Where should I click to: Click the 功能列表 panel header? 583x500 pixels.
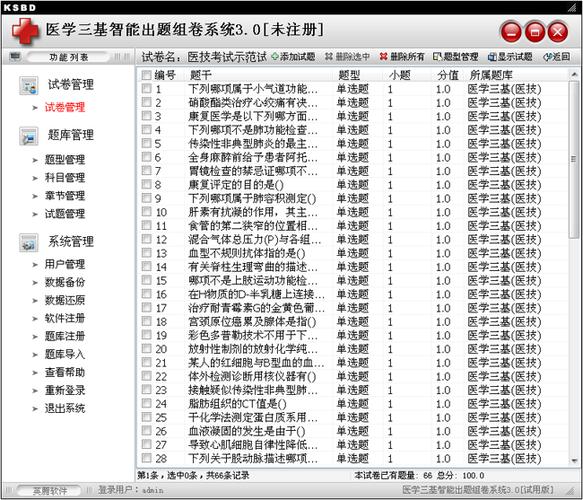[x=68, y=57]
